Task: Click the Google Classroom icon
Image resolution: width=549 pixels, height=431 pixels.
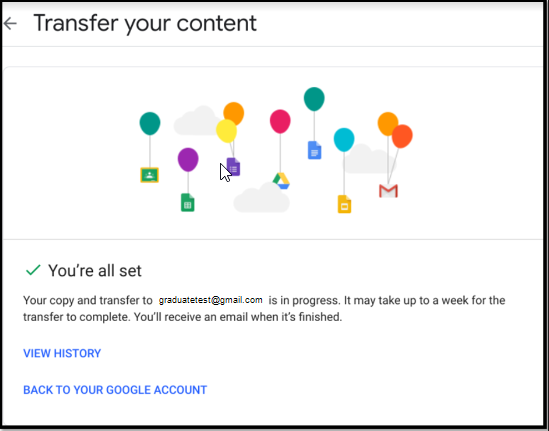Action: pyautogui.click(x=150, y=175)
